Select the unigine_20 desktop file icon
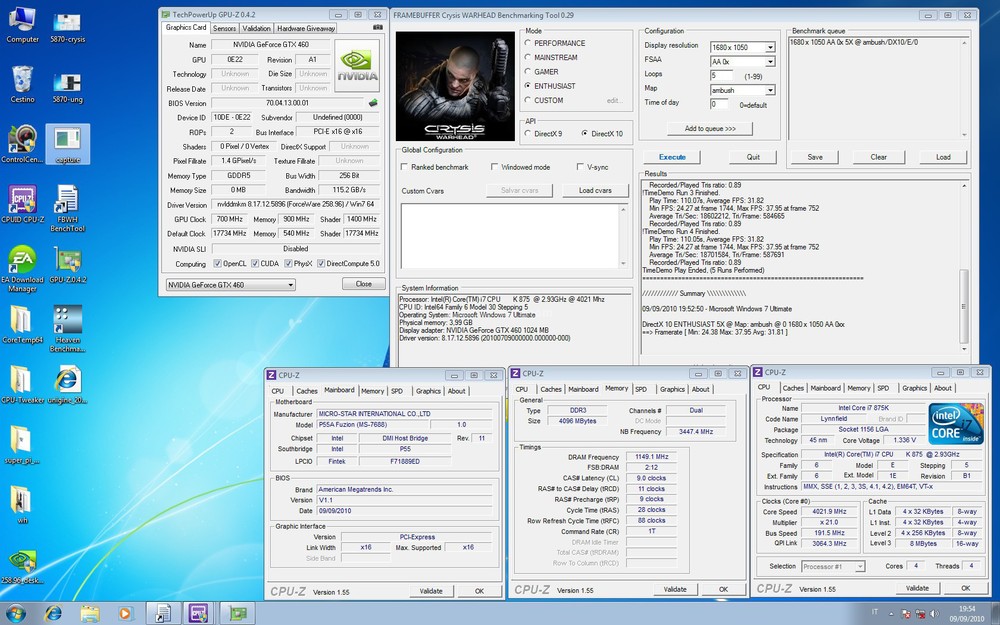The height and width of the screenshot is (625, 1000). click(68, 385)
